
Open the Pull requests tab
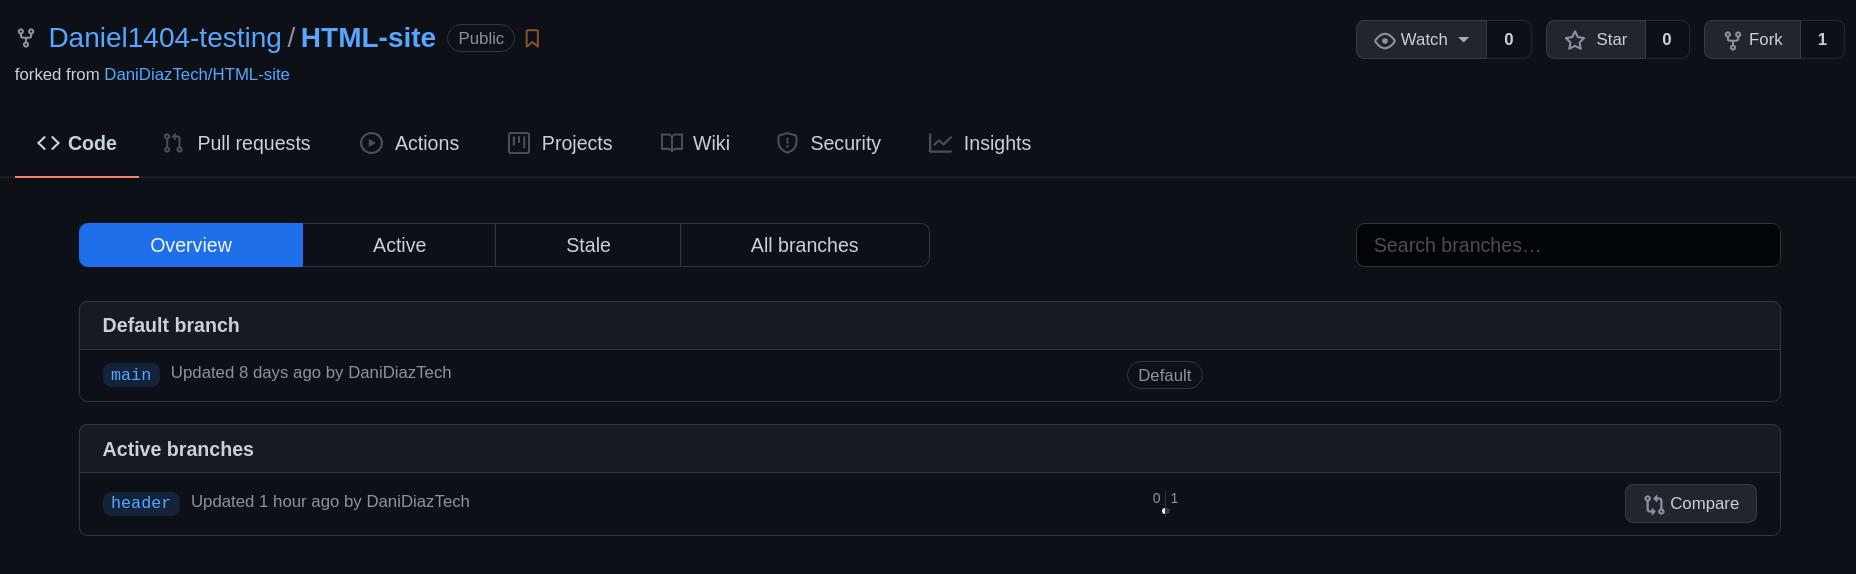pos(237,144)
